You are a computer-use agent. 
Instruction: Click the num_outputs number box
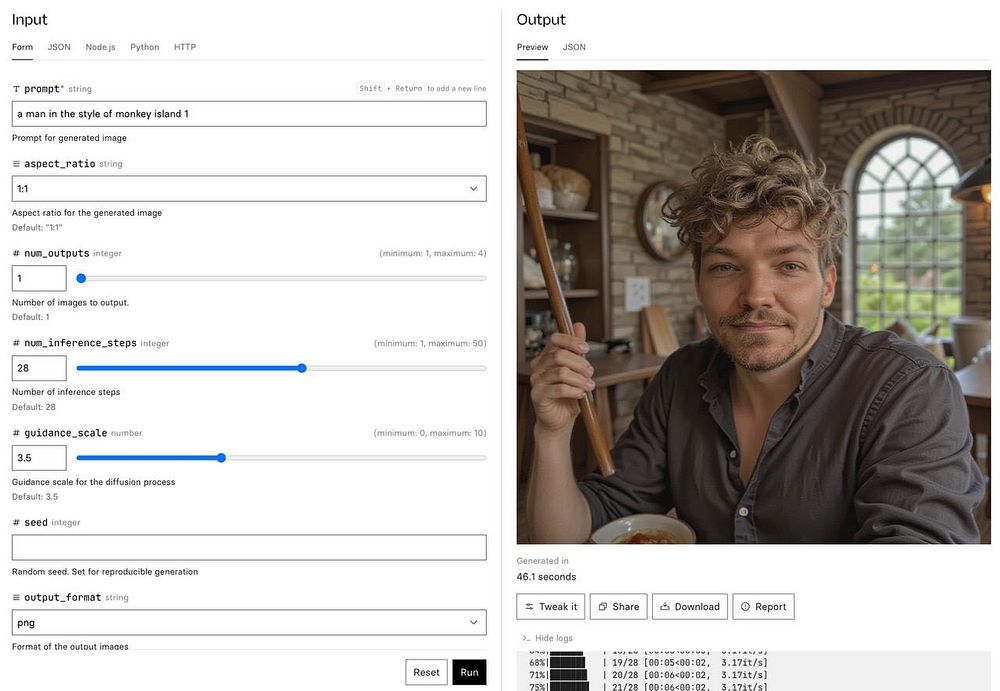[x=39, y=278]
